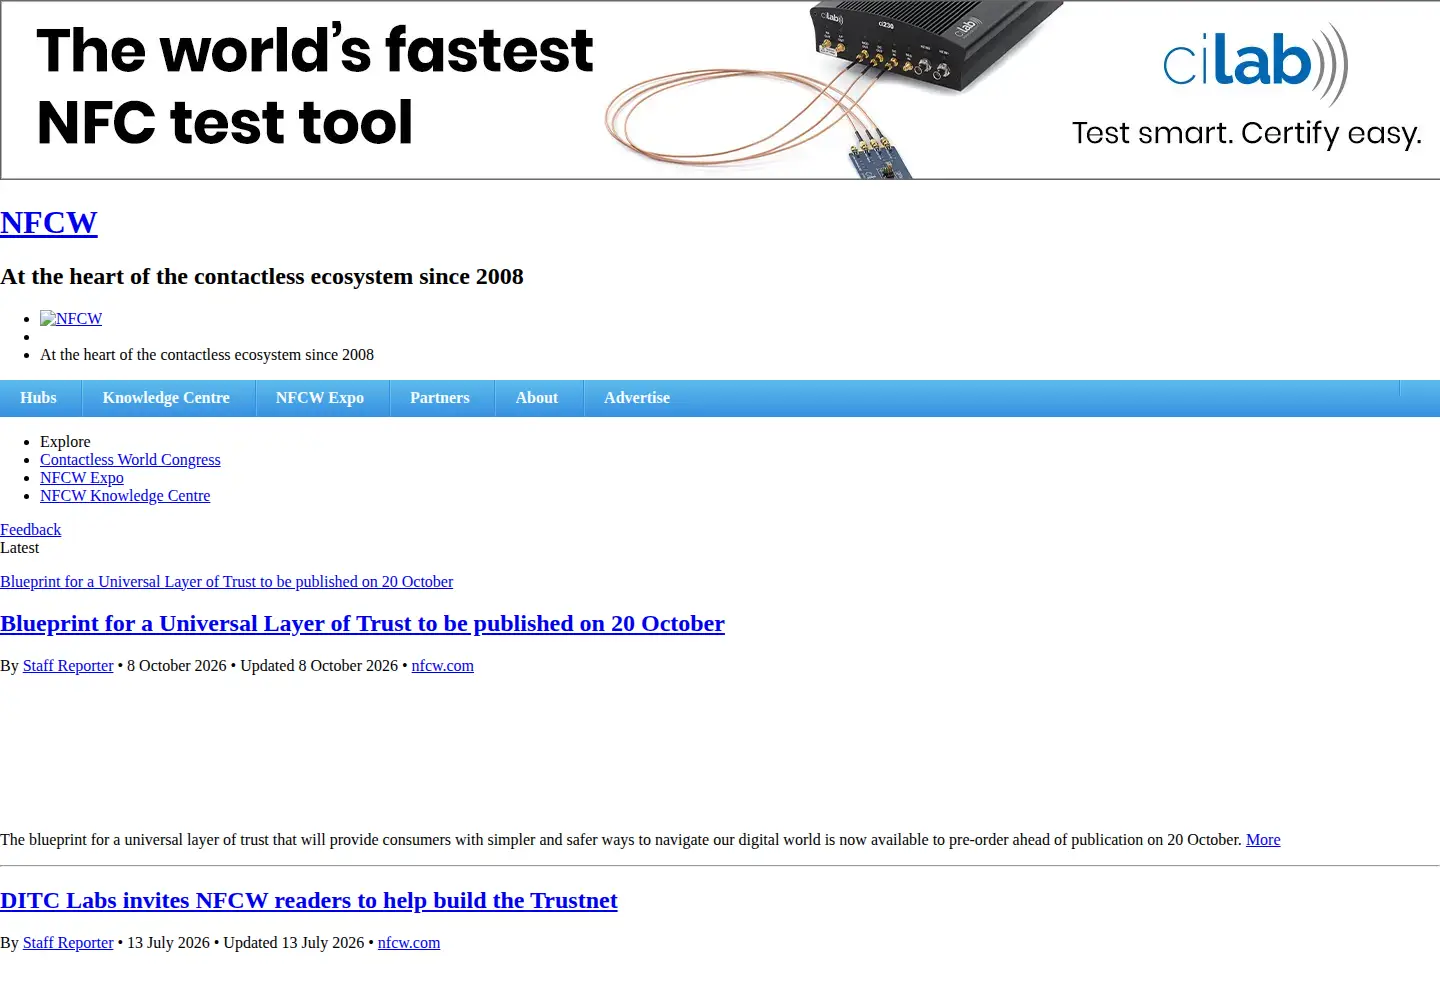
Task: Read More of the blueprint article summary
Action: click(1263, 840)
